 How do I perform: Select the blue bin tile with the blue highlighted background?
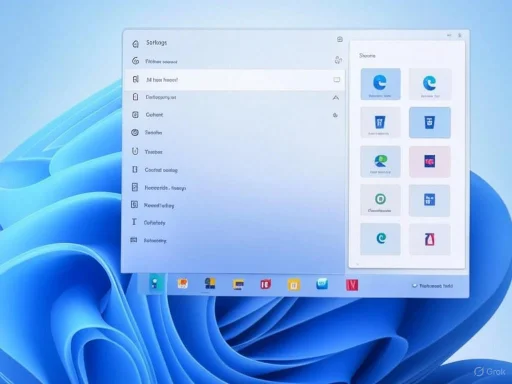(430, 122)
